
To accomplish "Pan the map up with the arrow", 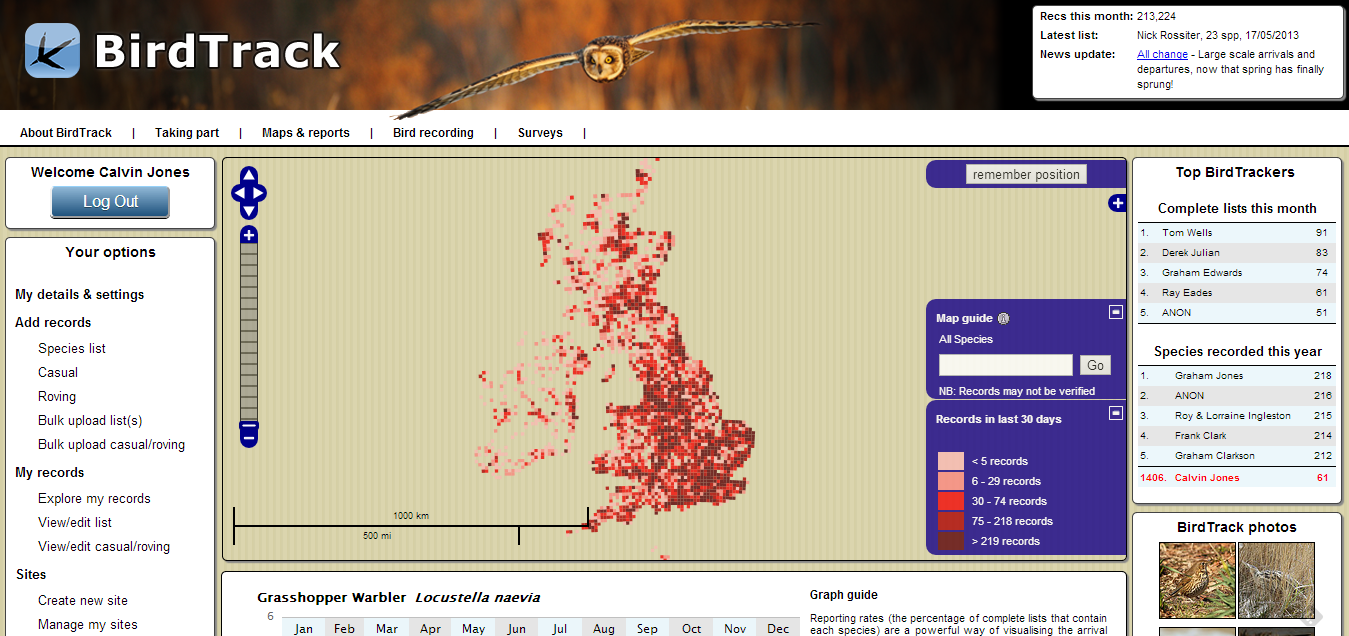I will 249,176.
